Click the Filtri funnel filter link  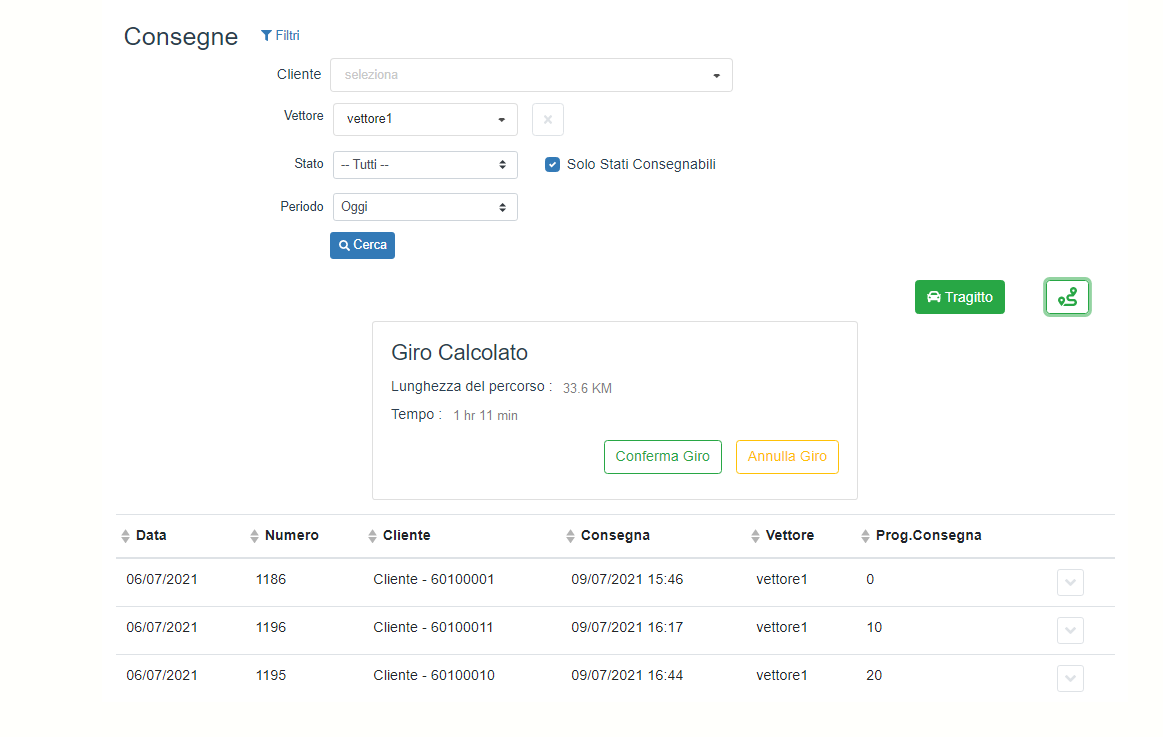(x=280, y=36)
